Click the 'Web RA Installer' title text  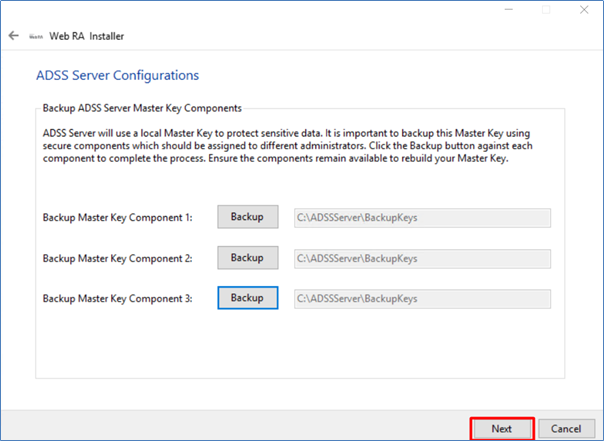87,36
